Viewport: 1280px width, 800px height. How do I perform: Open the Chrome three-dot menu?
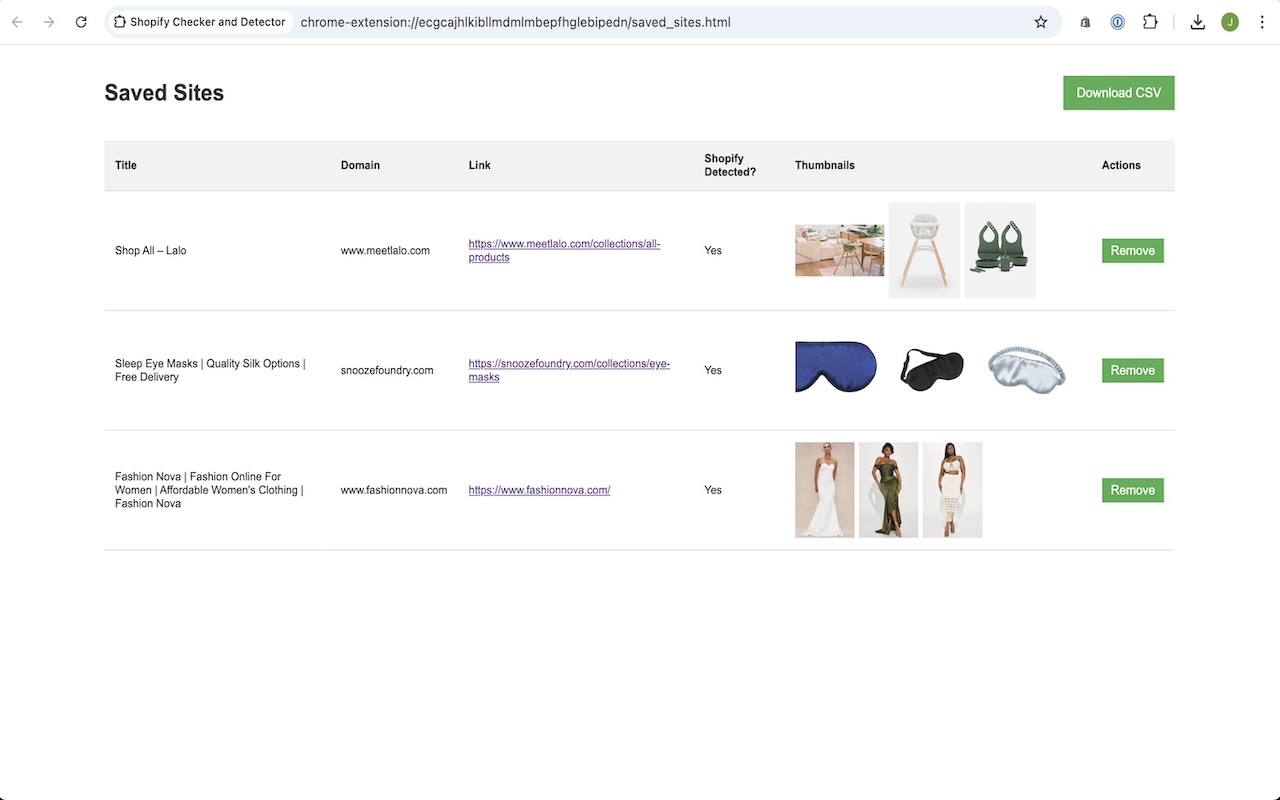[1262, 21]
